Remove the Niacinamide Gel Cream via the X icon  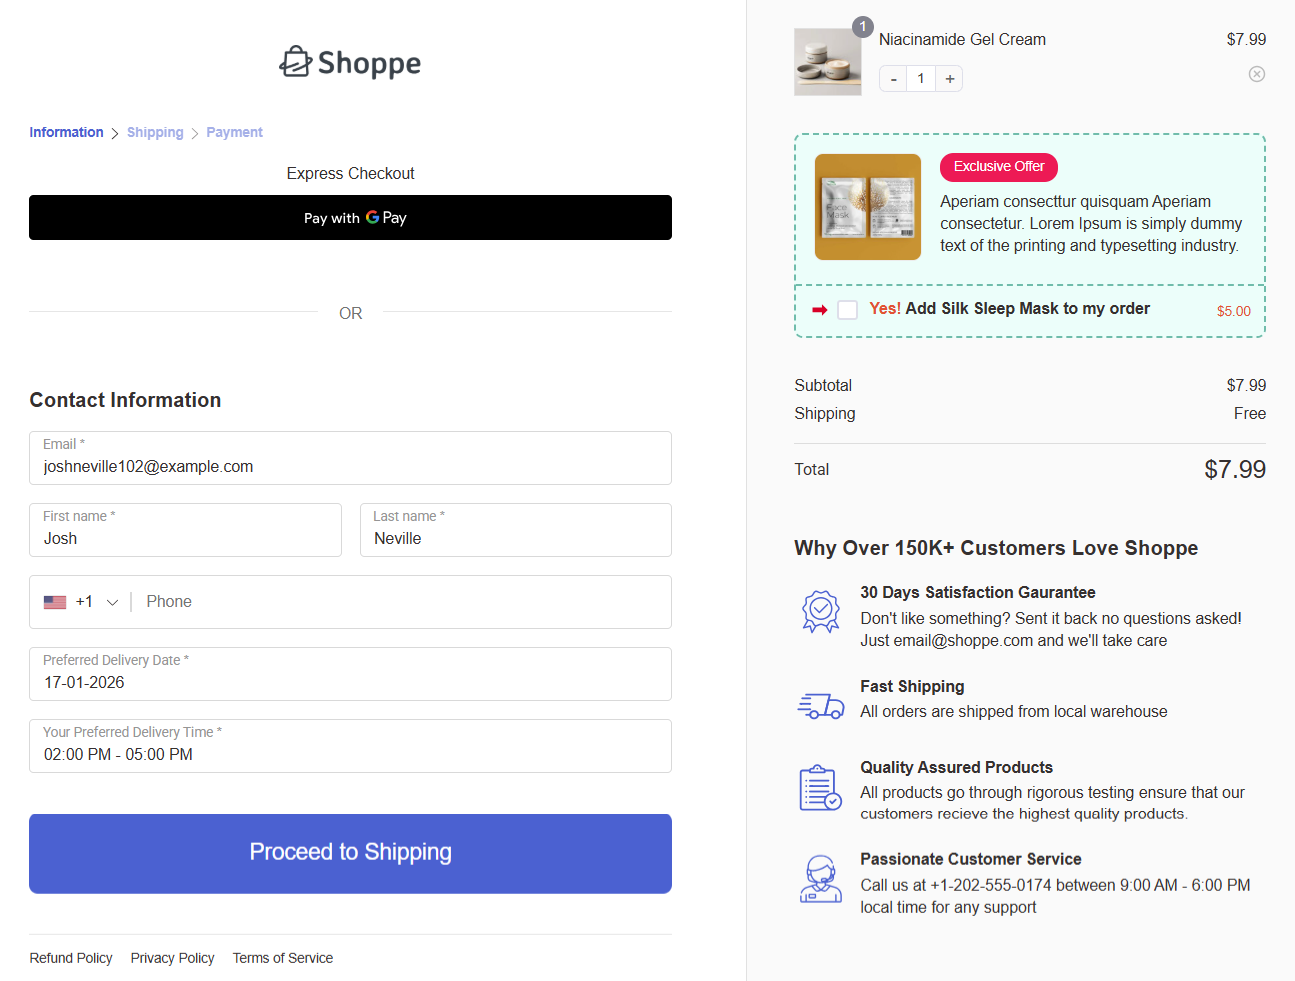coord(1257,74)
